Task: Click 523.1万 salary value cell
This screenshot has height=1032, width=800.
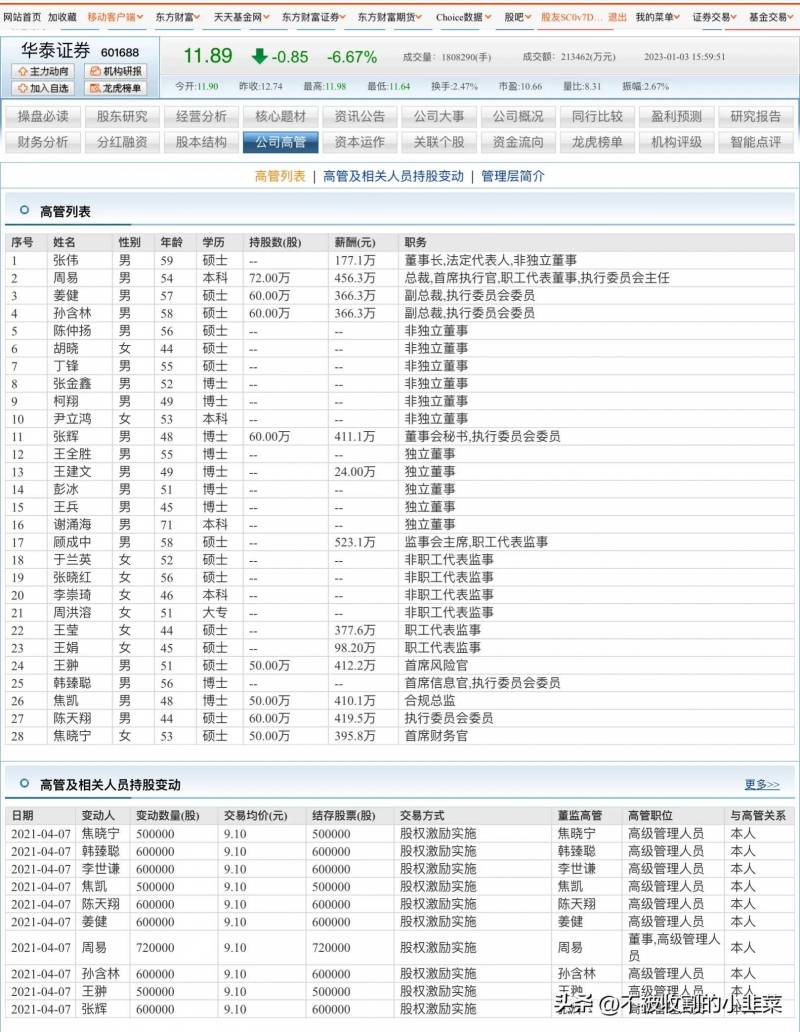Action: (355, 542)
